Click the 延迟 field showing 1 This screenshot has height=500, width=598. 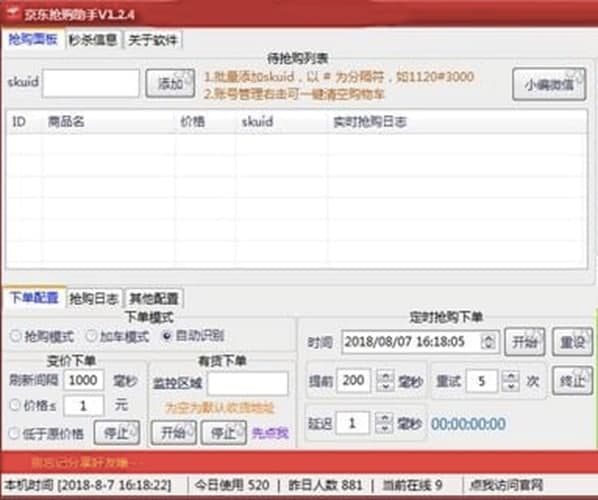353,423
